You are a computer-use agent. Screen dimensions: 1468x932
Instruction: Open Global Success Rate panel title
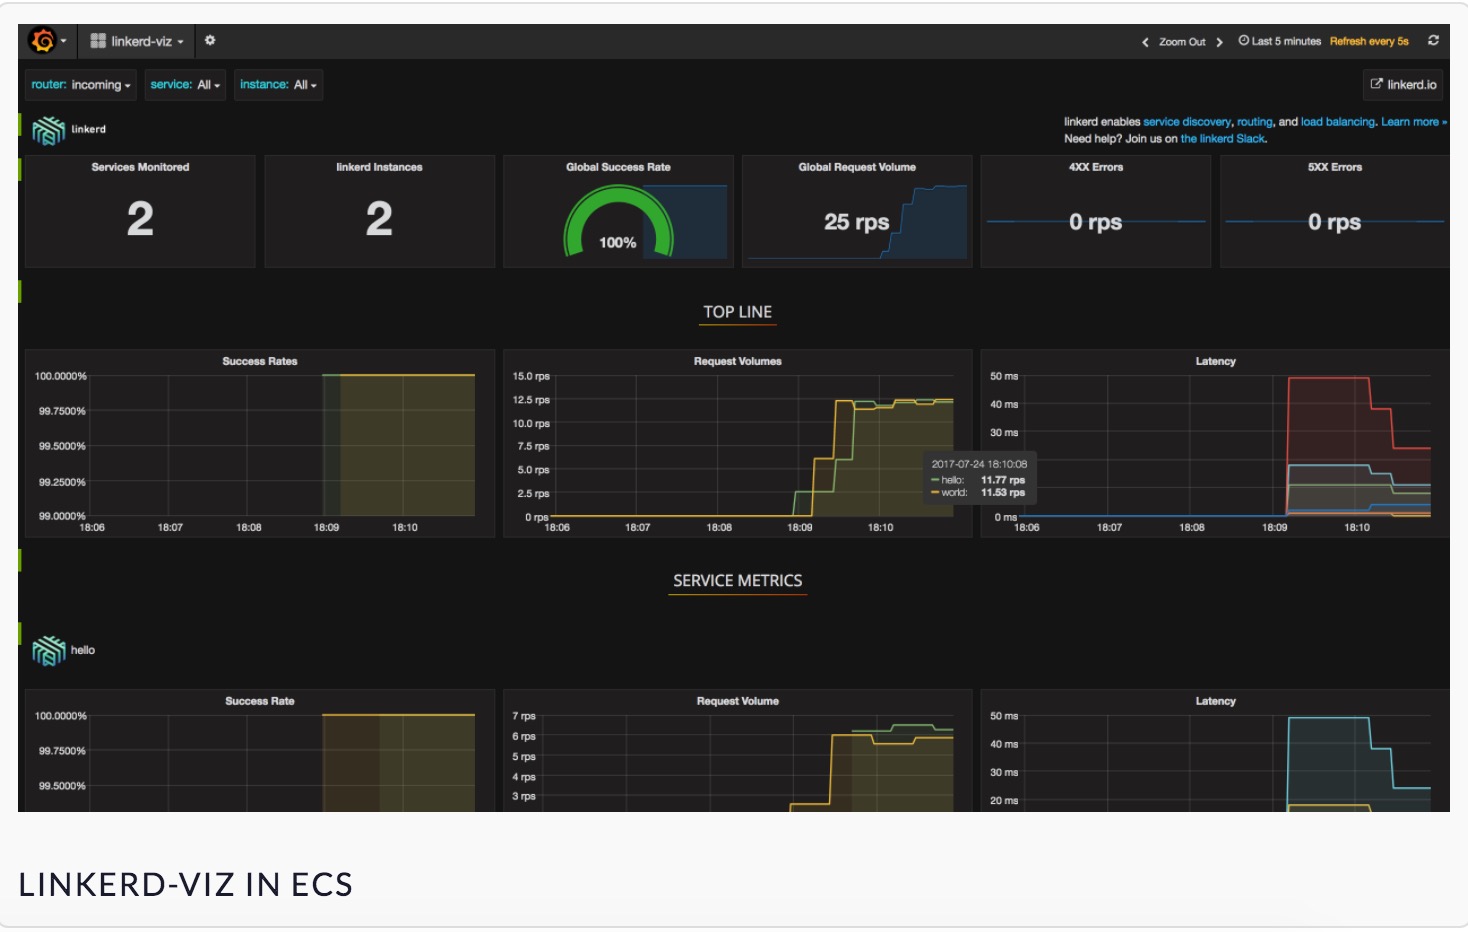click(x=618, y=167)
